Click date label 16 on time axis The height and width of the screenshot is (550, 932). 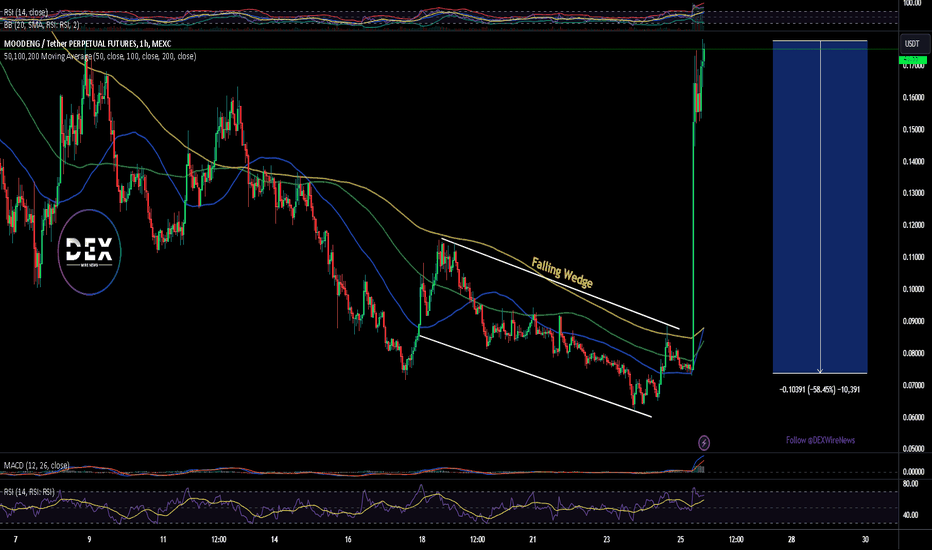(348, 540)
